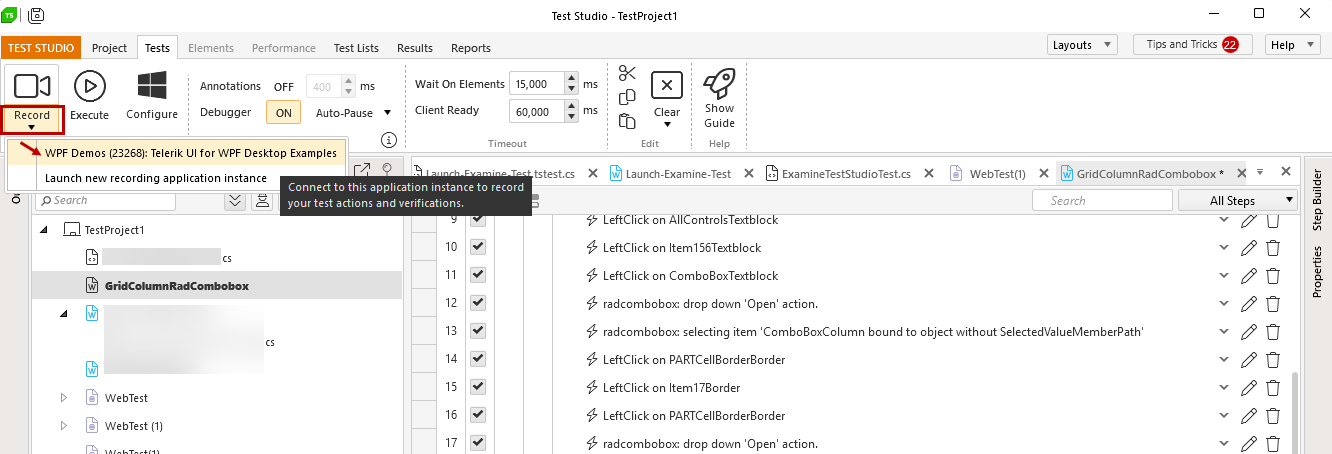1332x454 pixels.
Task: Run the test with the Execute icon
Action: tap(90, 86)
